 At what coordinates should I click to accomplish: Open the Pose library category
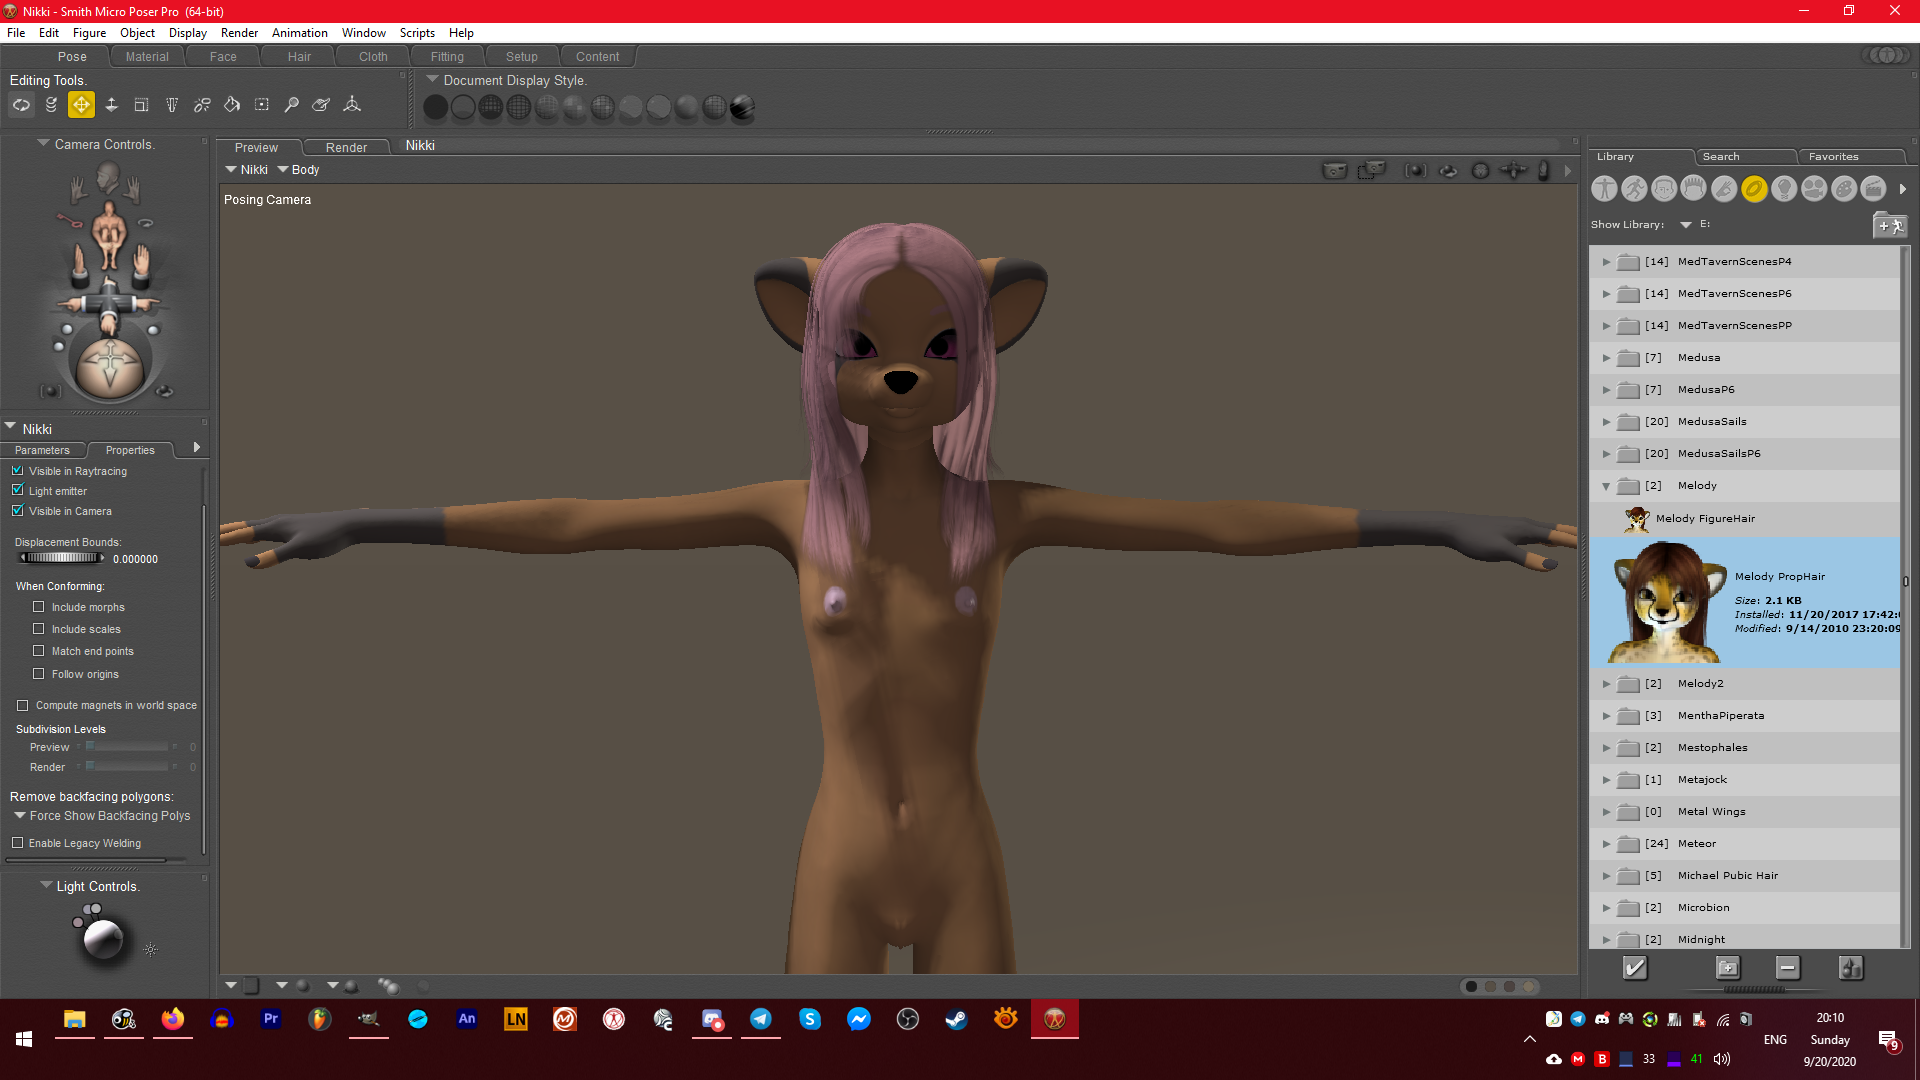1634,189
